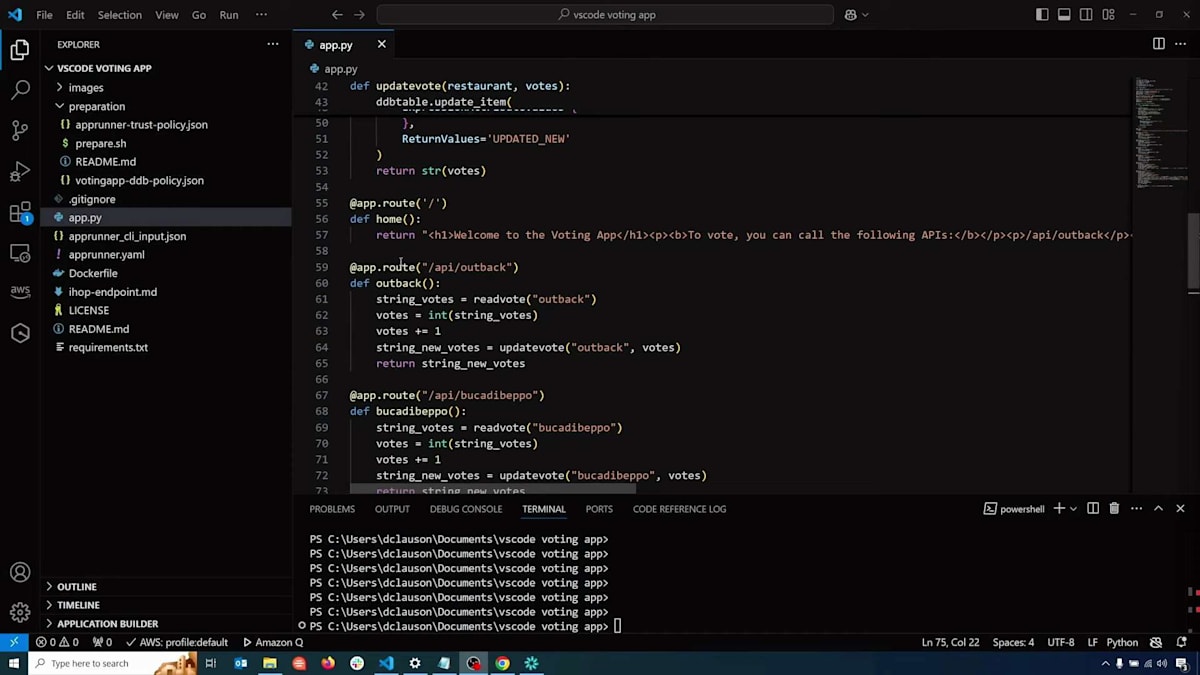Expand the images folder
Image resolution: width=1200 pixels, height=675 pixels.
click(x=85, y=88)
